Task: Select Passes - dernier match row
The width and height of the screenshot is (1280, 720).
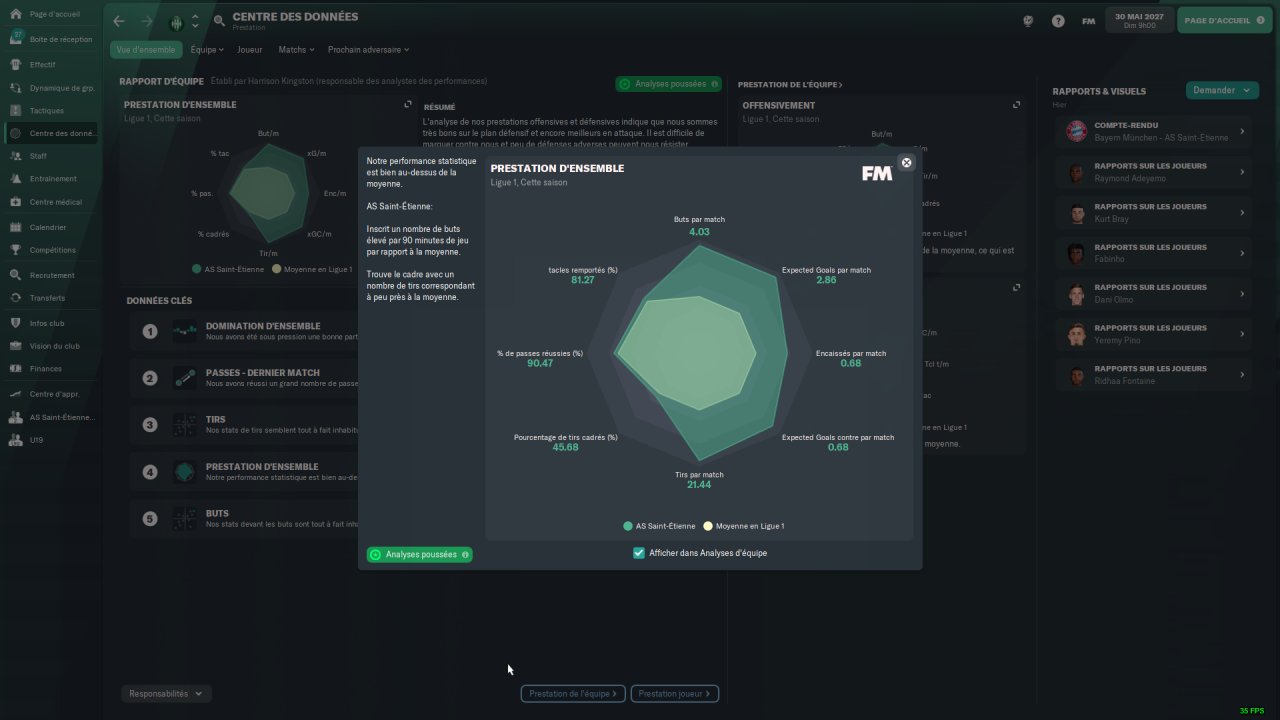Action: [x=245, y=378]
